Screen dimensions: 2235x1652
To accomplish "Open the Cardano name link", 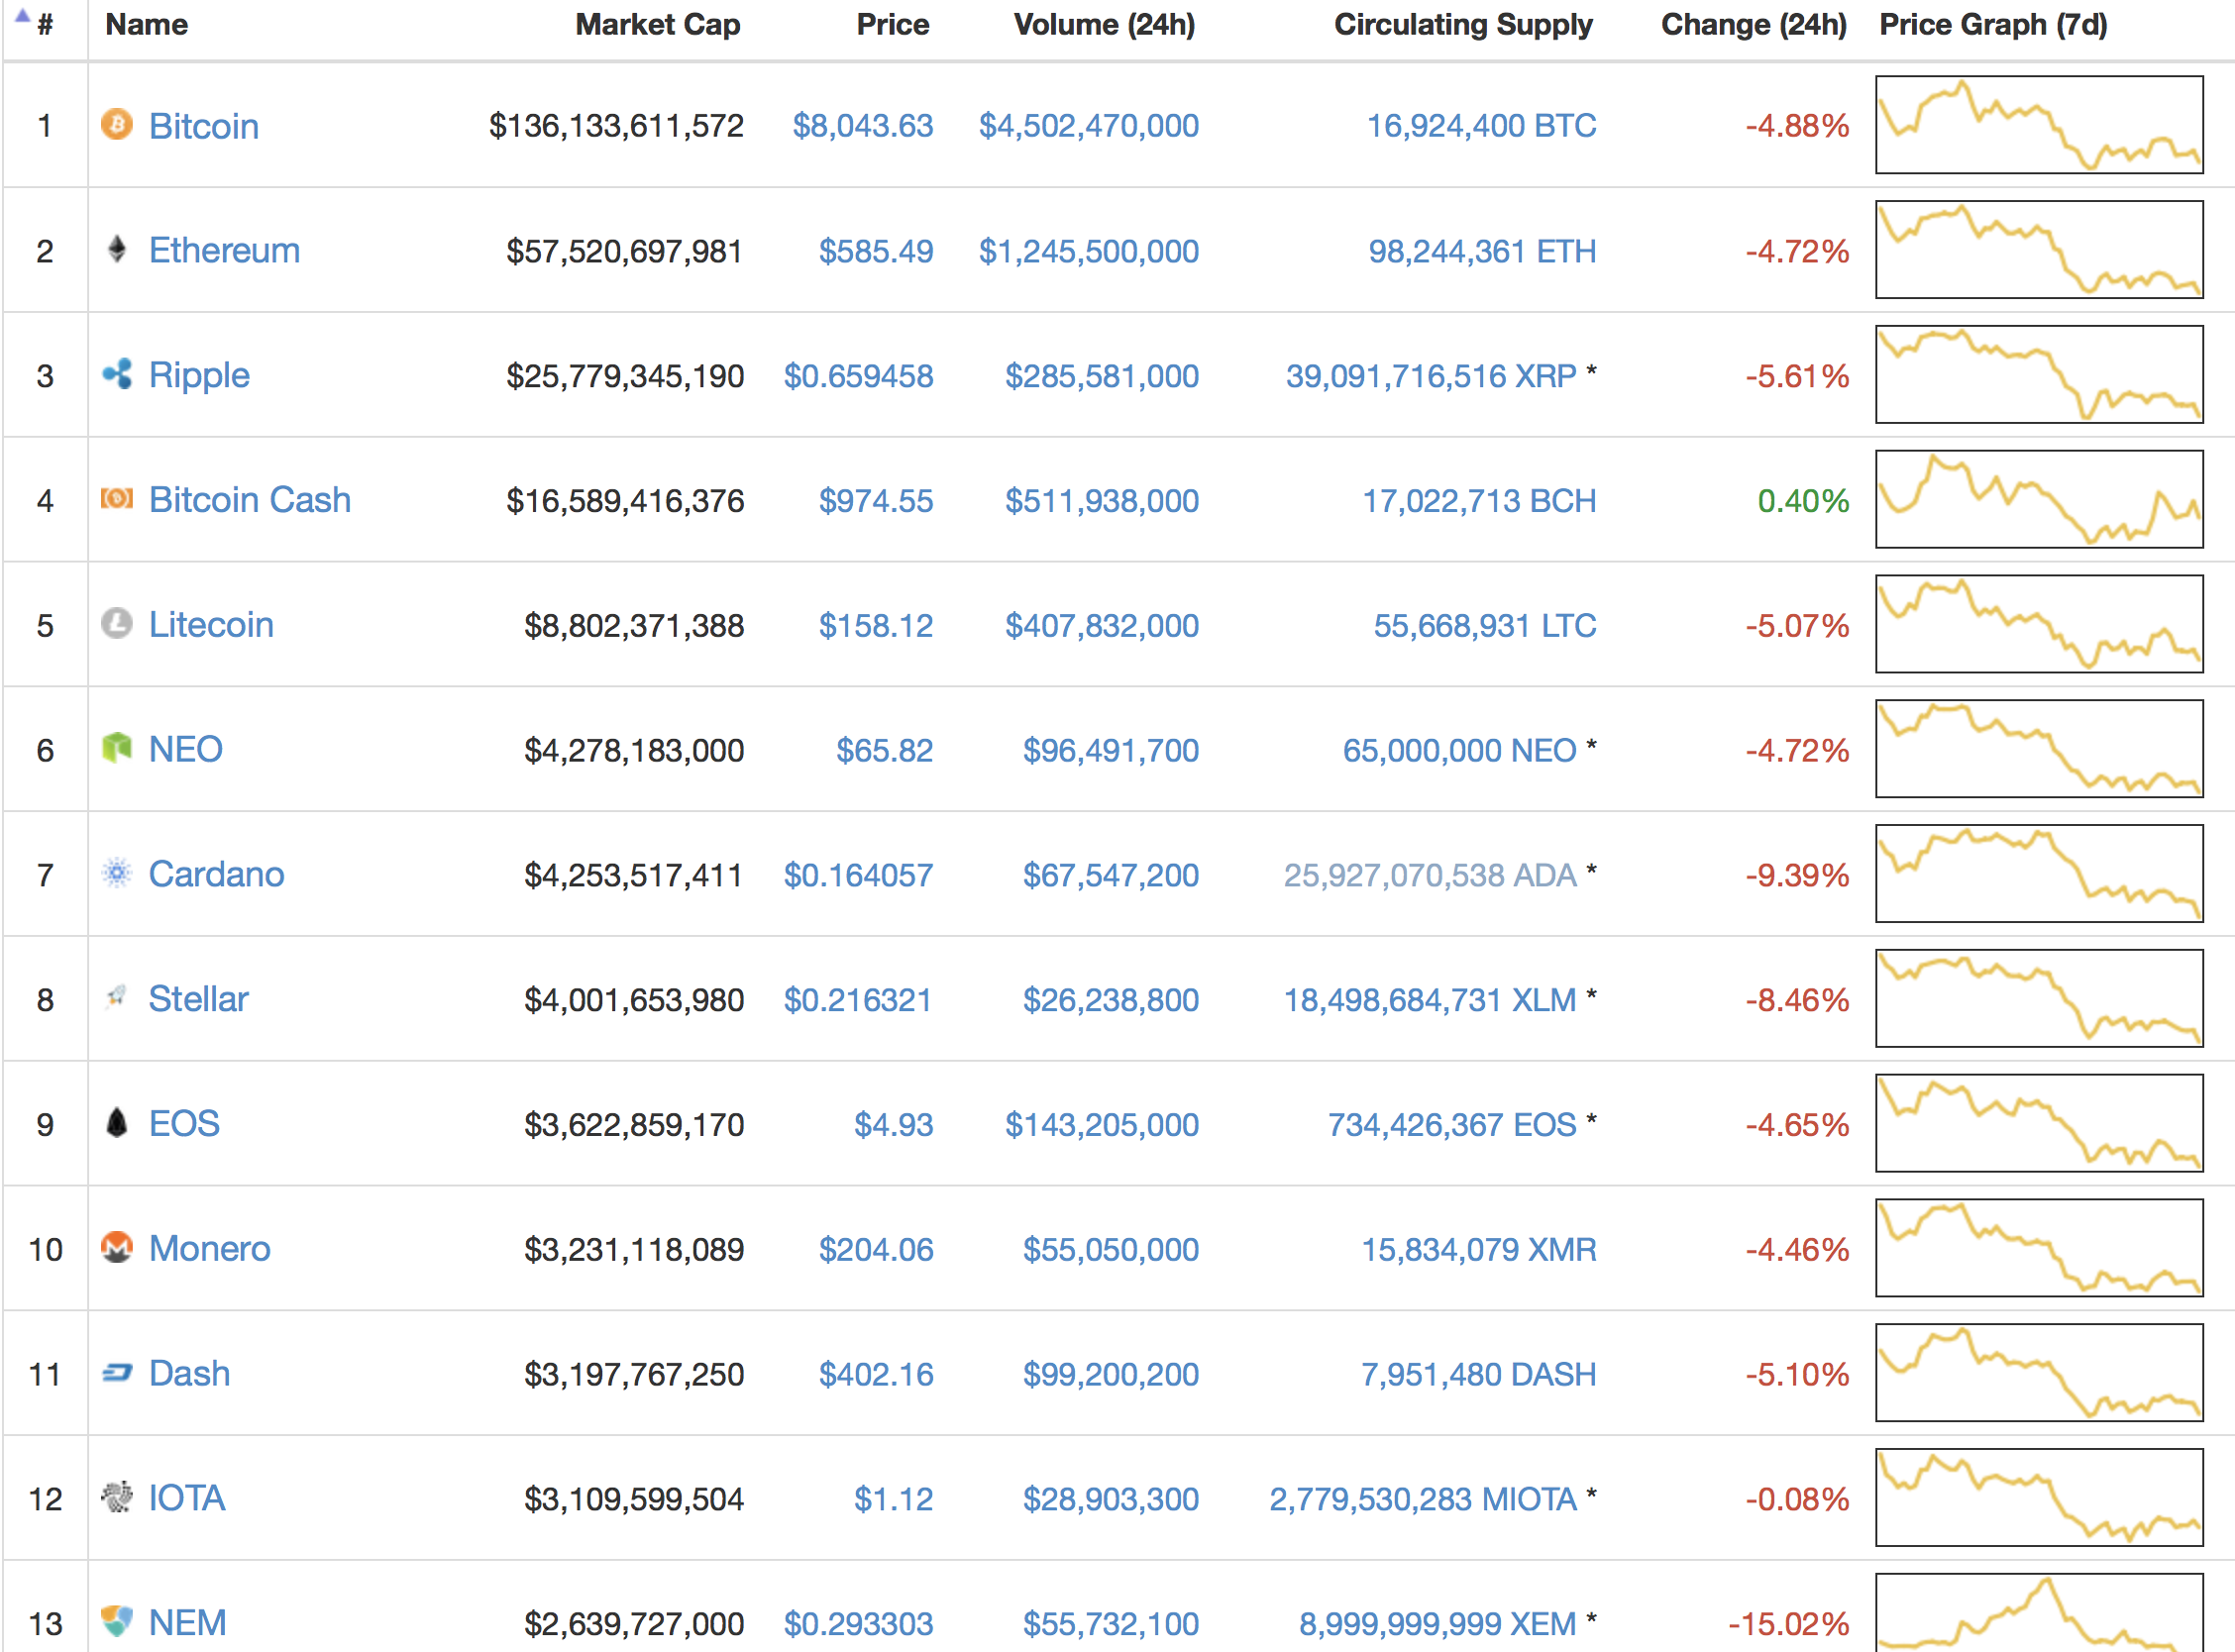I will point(217,874).
